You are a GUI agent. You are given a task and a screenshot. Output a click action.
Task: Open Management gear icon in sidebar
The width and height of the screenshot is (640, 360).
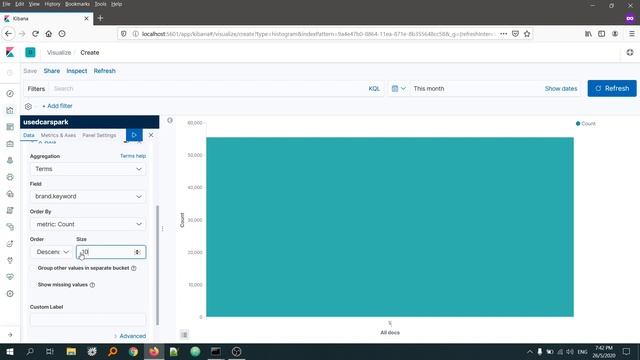pyautogui.click(x=10, y=293)
